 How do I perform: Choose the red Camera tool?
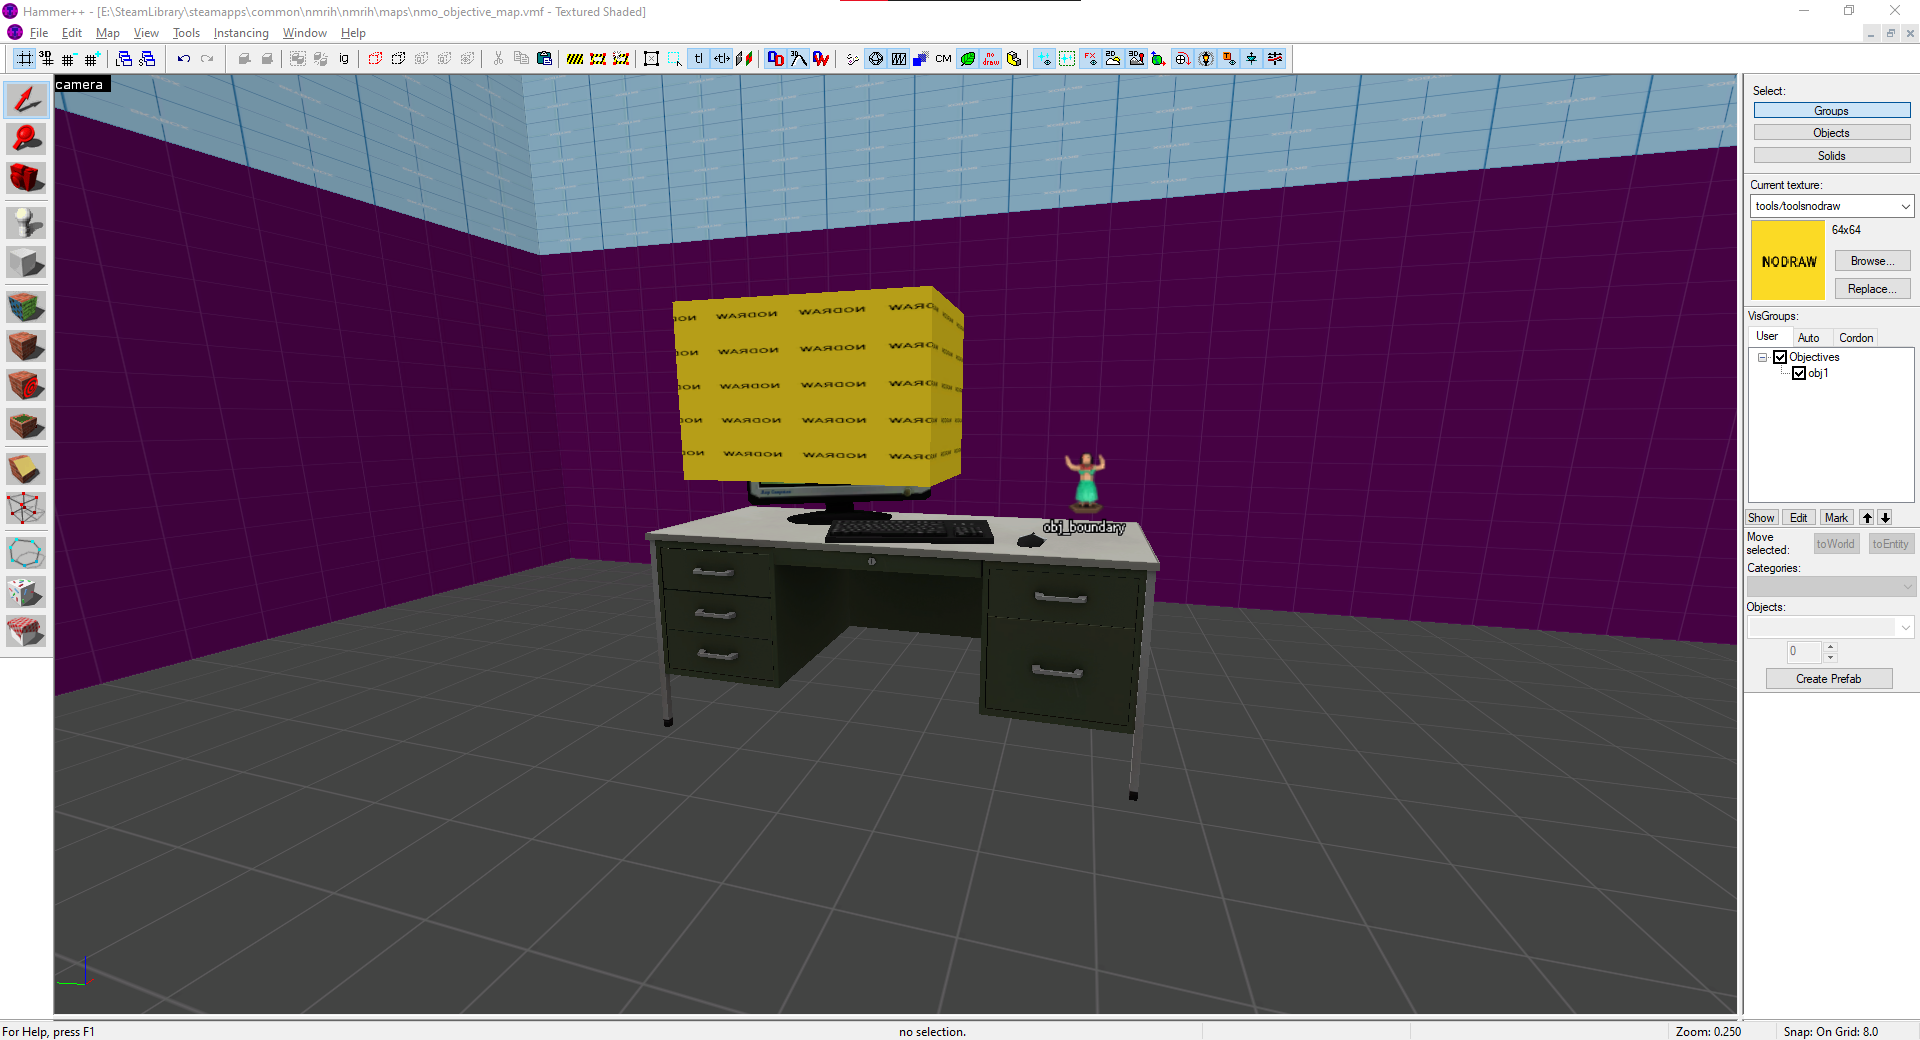tap(26, 178)
